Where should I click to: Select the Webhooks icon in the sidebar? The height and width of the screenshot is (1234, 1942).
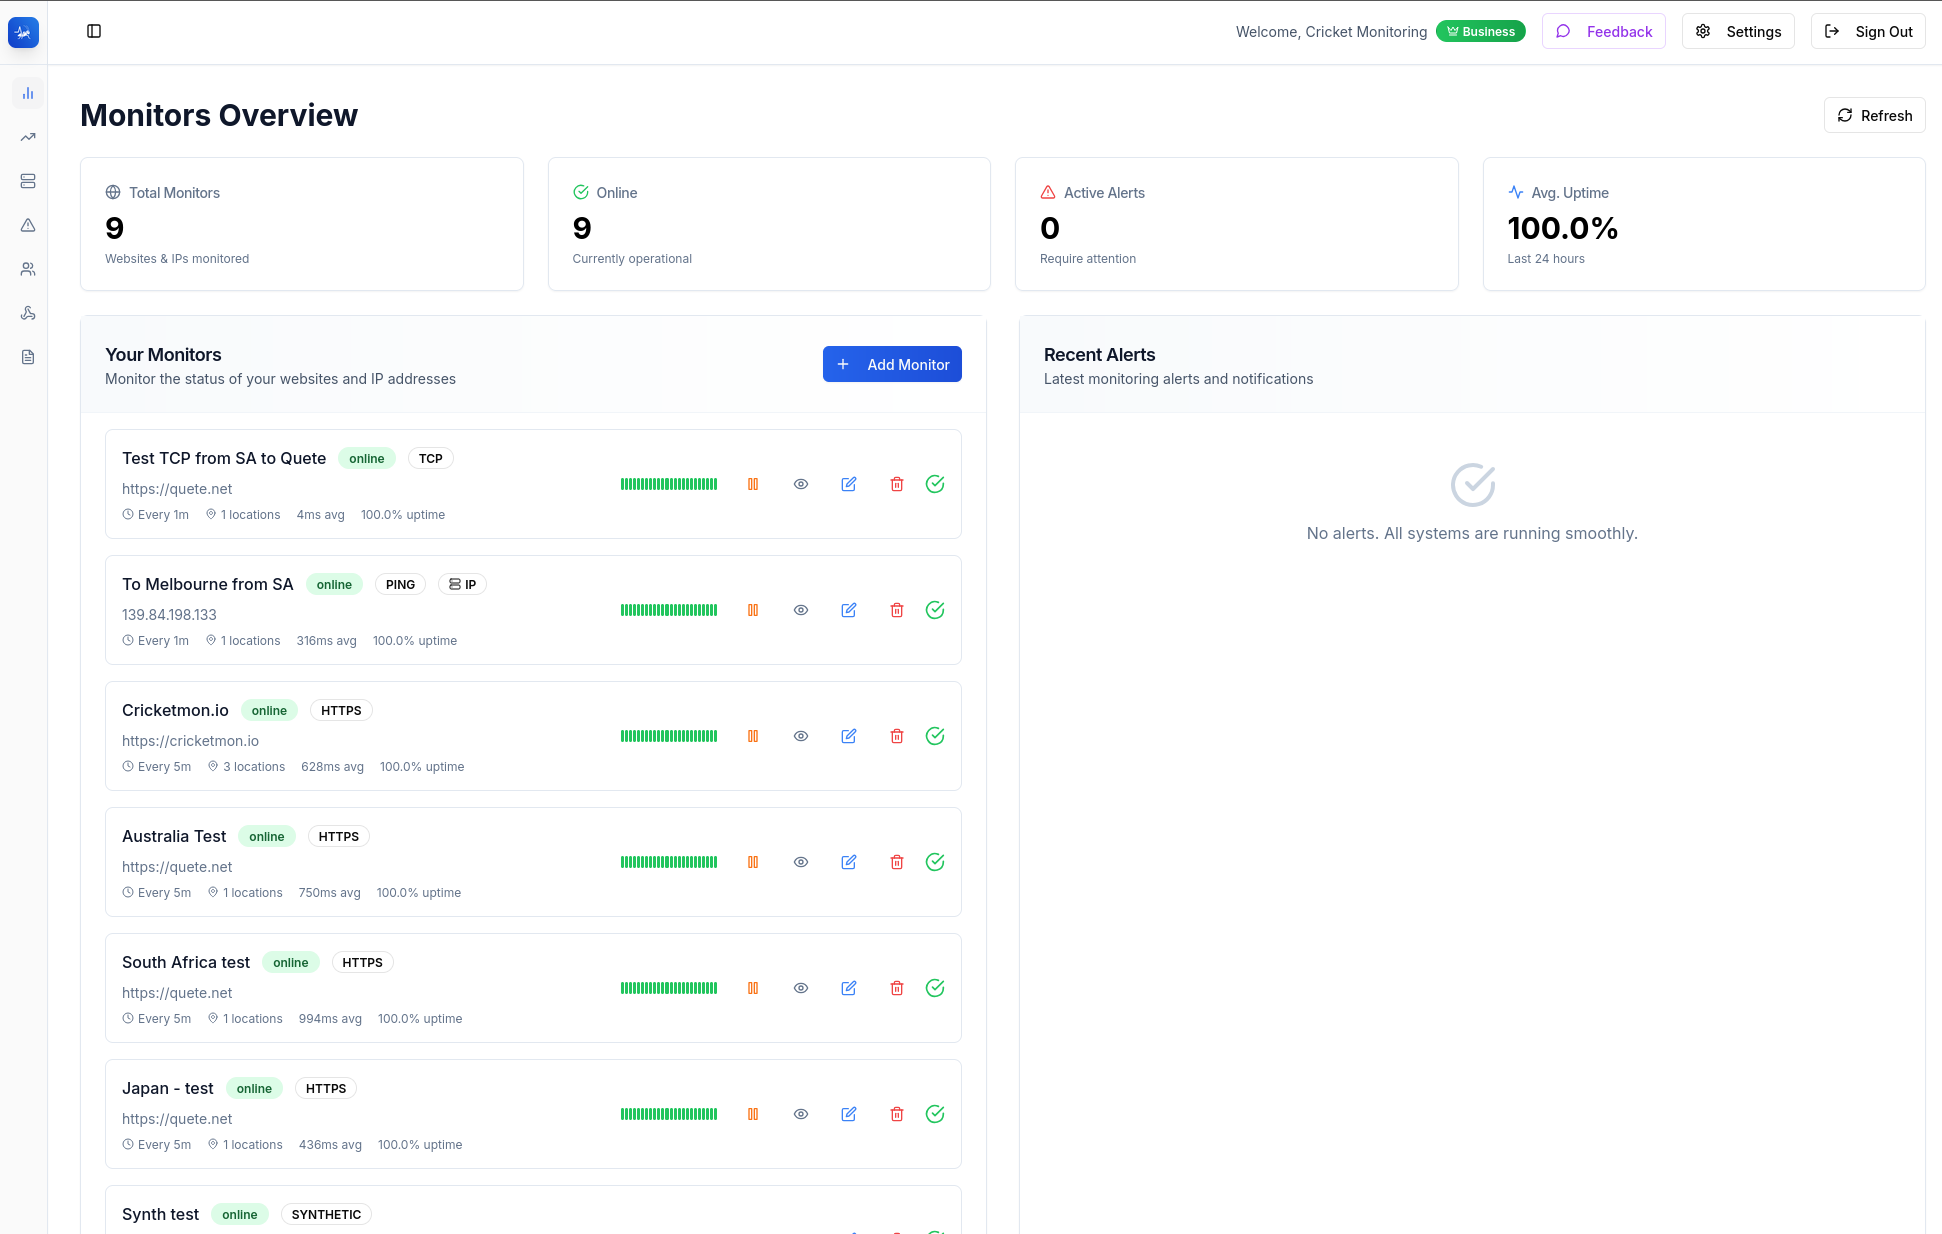point(27,313)
